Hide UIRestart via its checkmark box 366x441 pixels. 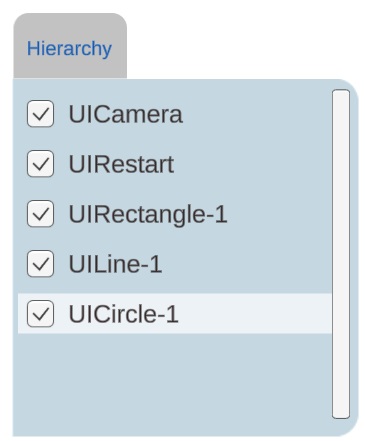[40, 164]
